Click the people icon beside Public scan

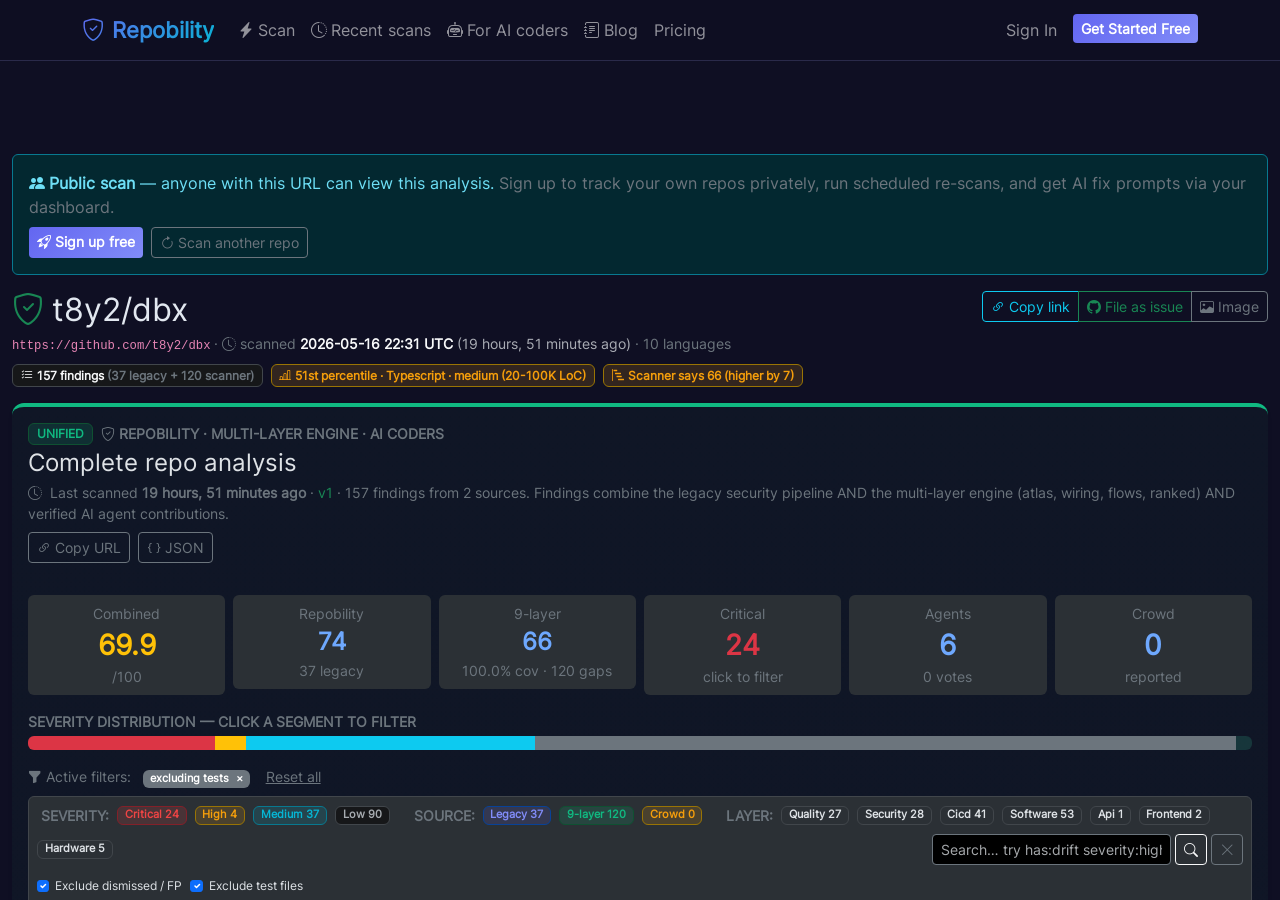[37, 183]
